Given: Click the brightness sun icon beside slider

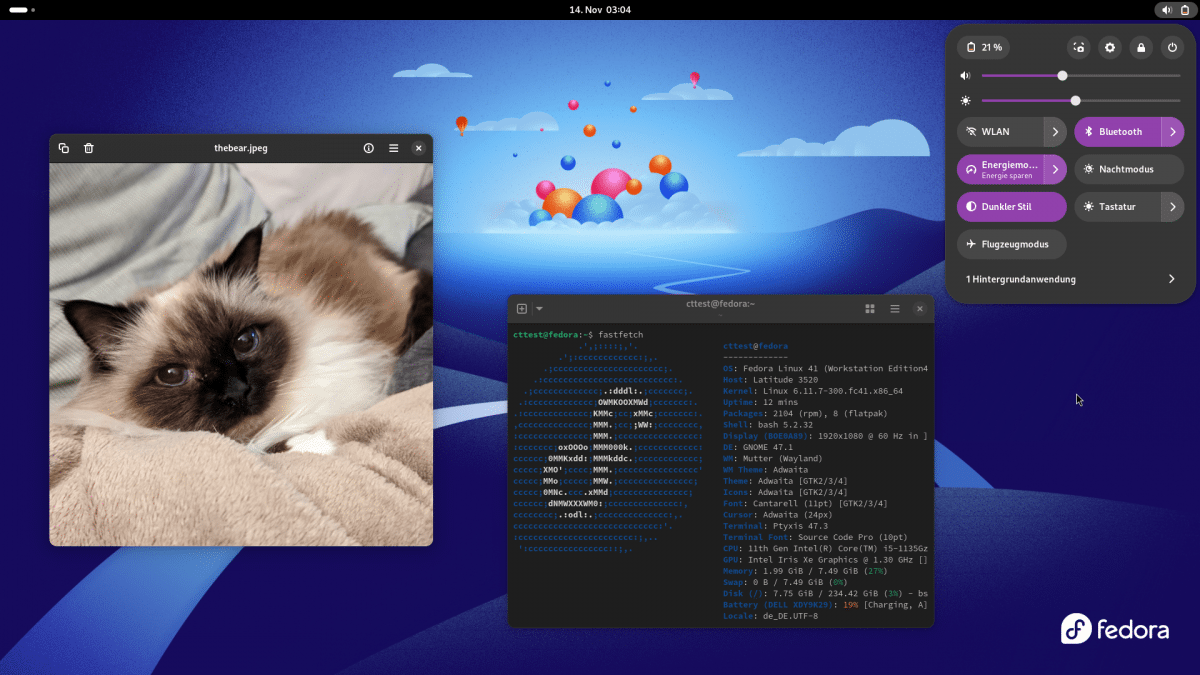Looking at the screenshot, I should 965,101.
